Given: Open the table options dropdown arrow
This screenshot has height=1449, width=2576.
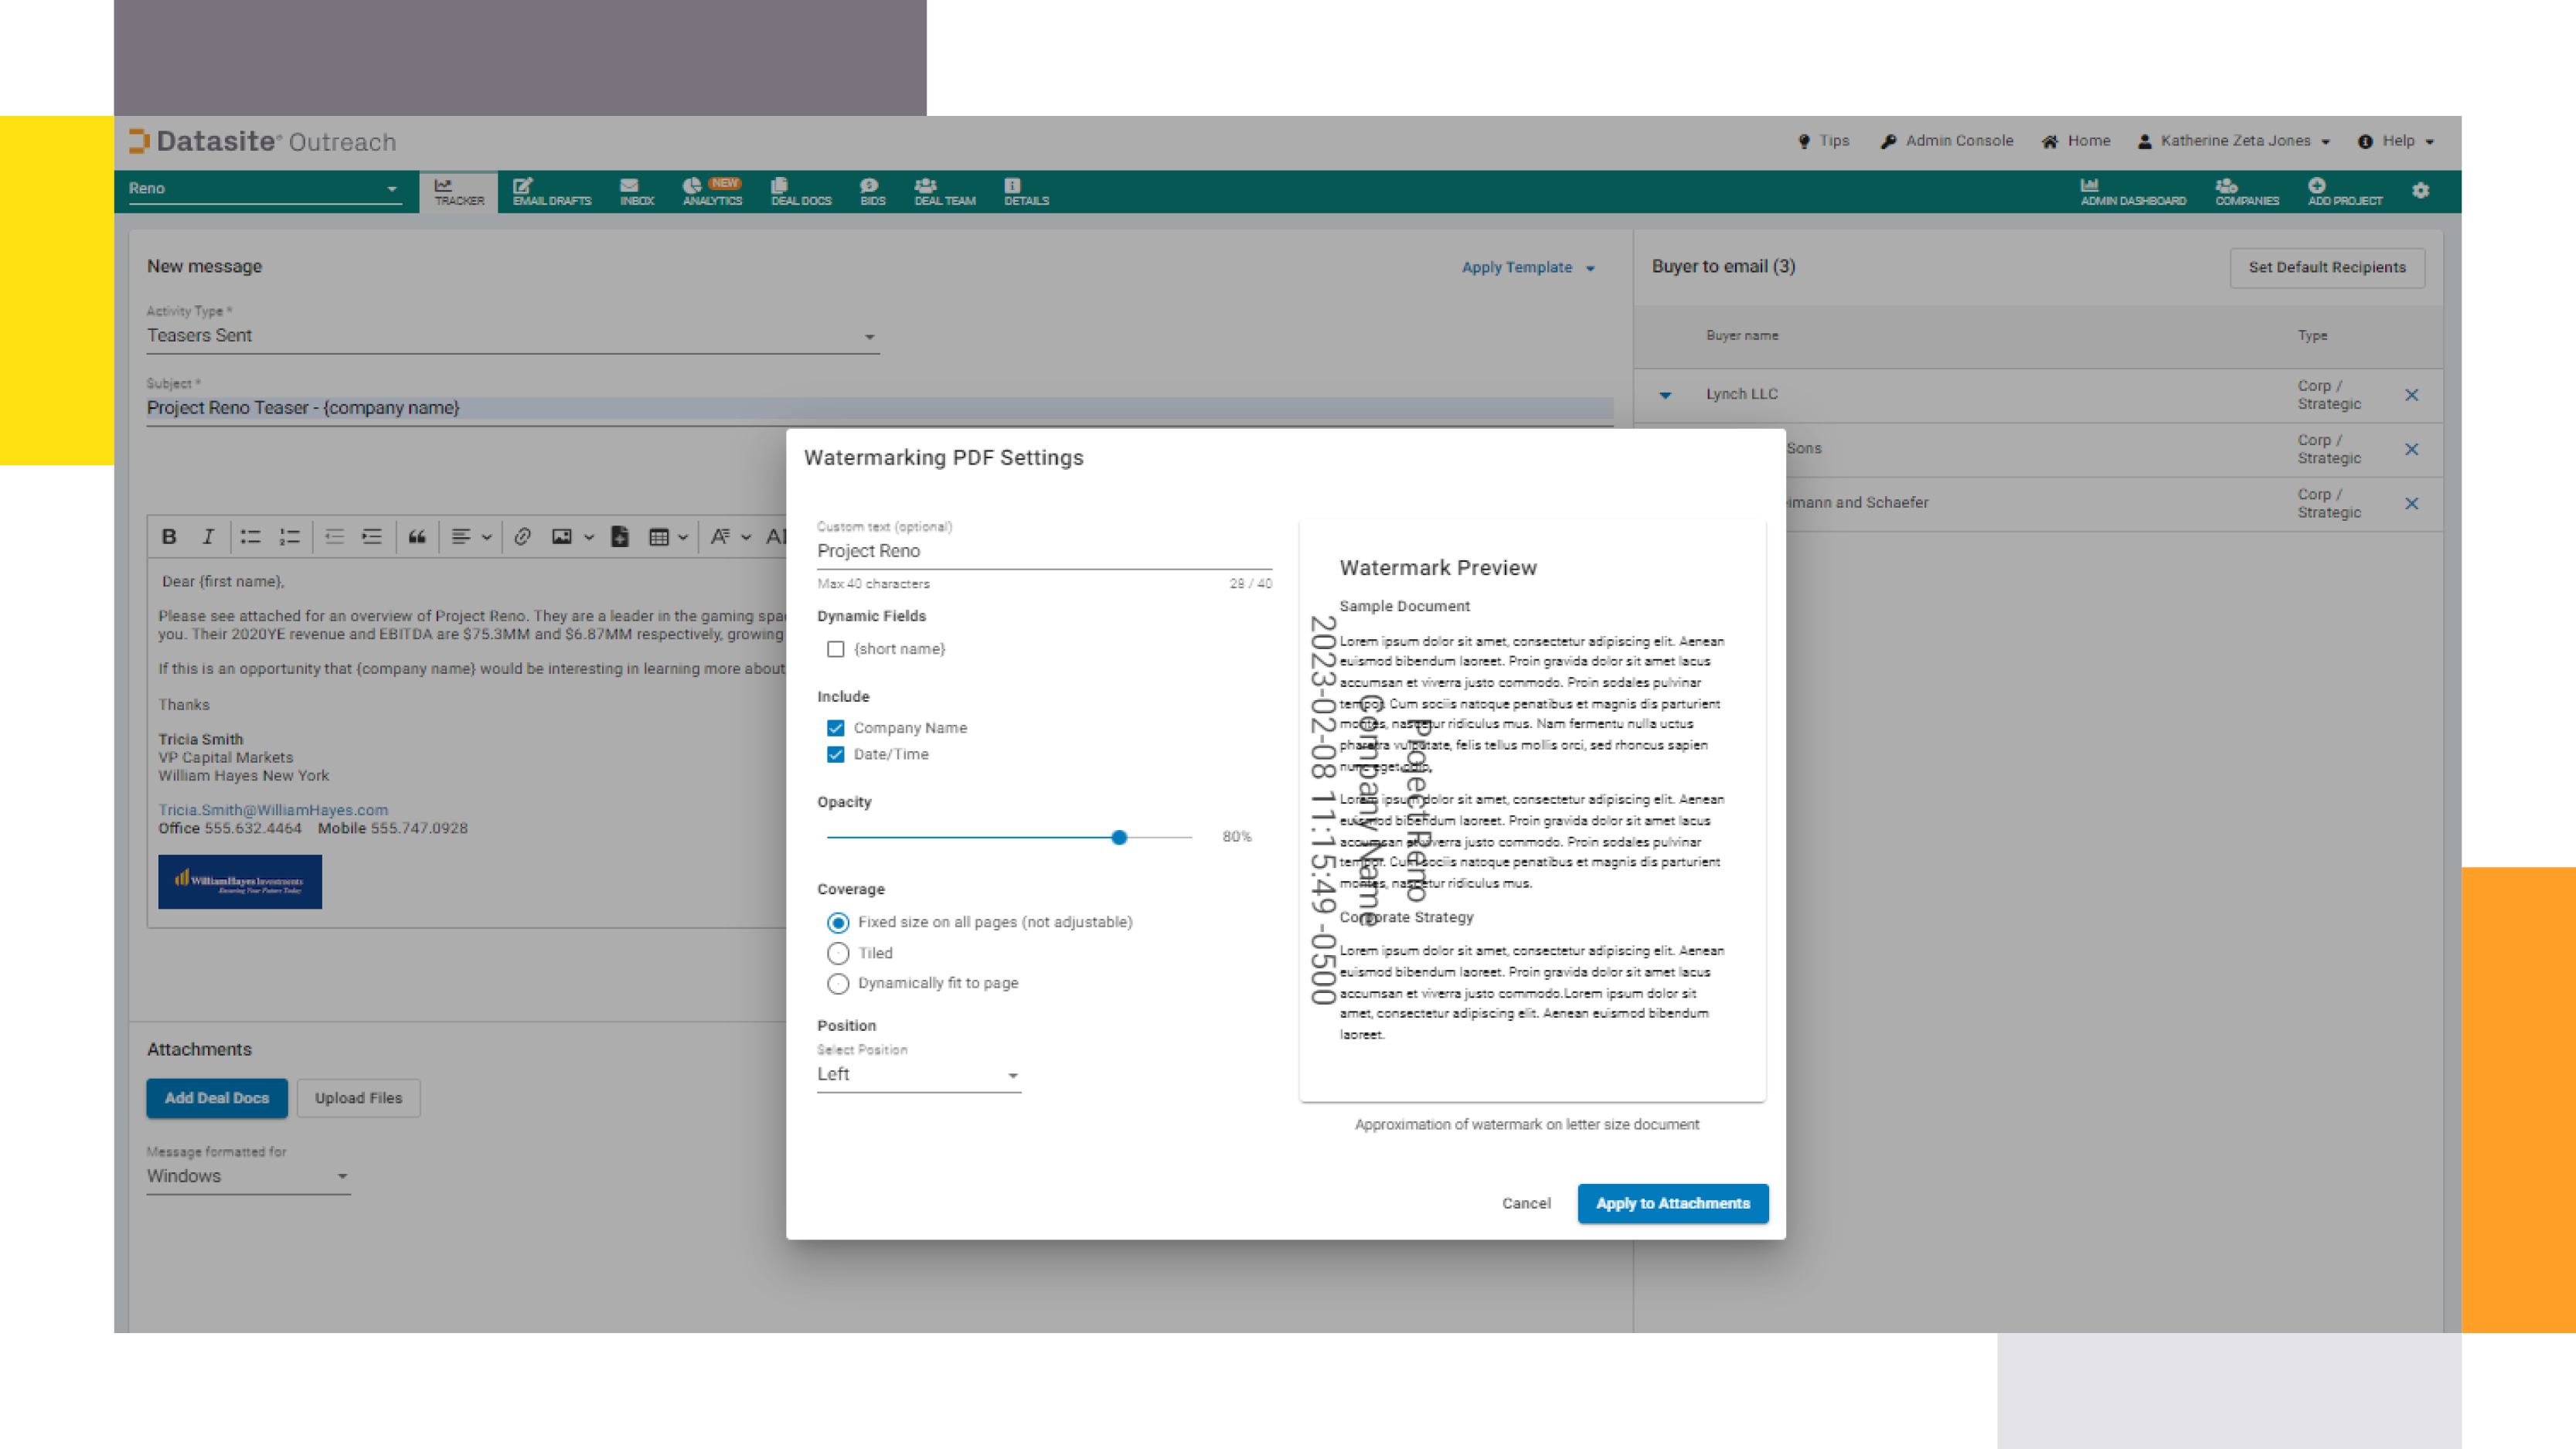Looking at the screenshot, I should point(683,537).
